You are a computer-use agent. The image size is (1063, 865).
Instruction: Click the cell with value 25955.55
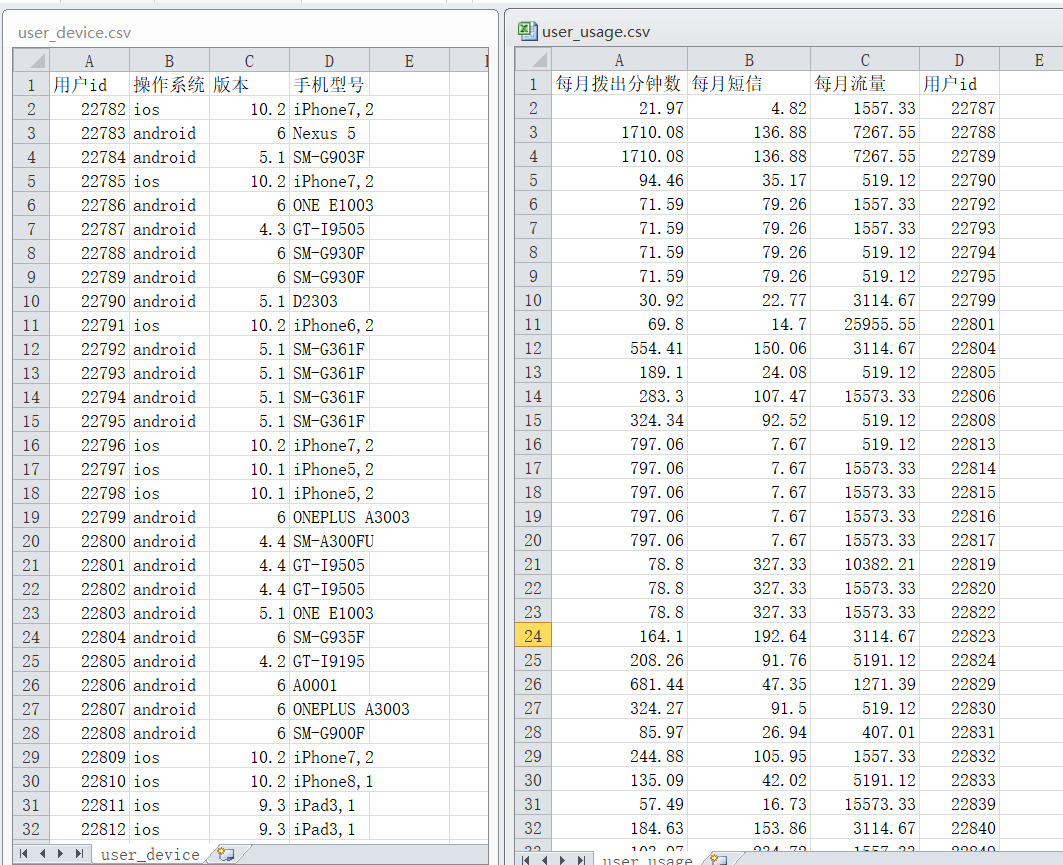click(864, 324)
